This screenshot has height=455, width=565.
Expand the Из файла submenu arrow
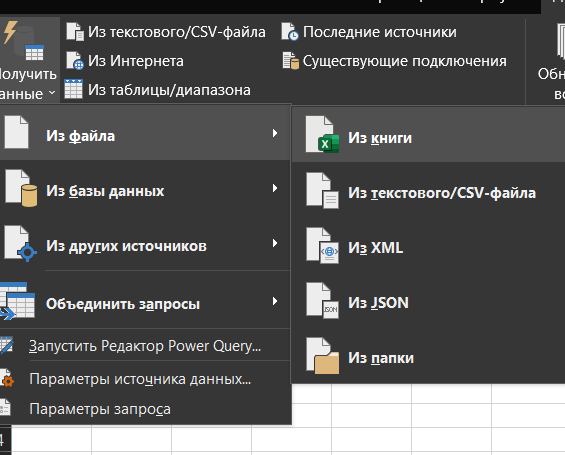(x=275, y=133)
